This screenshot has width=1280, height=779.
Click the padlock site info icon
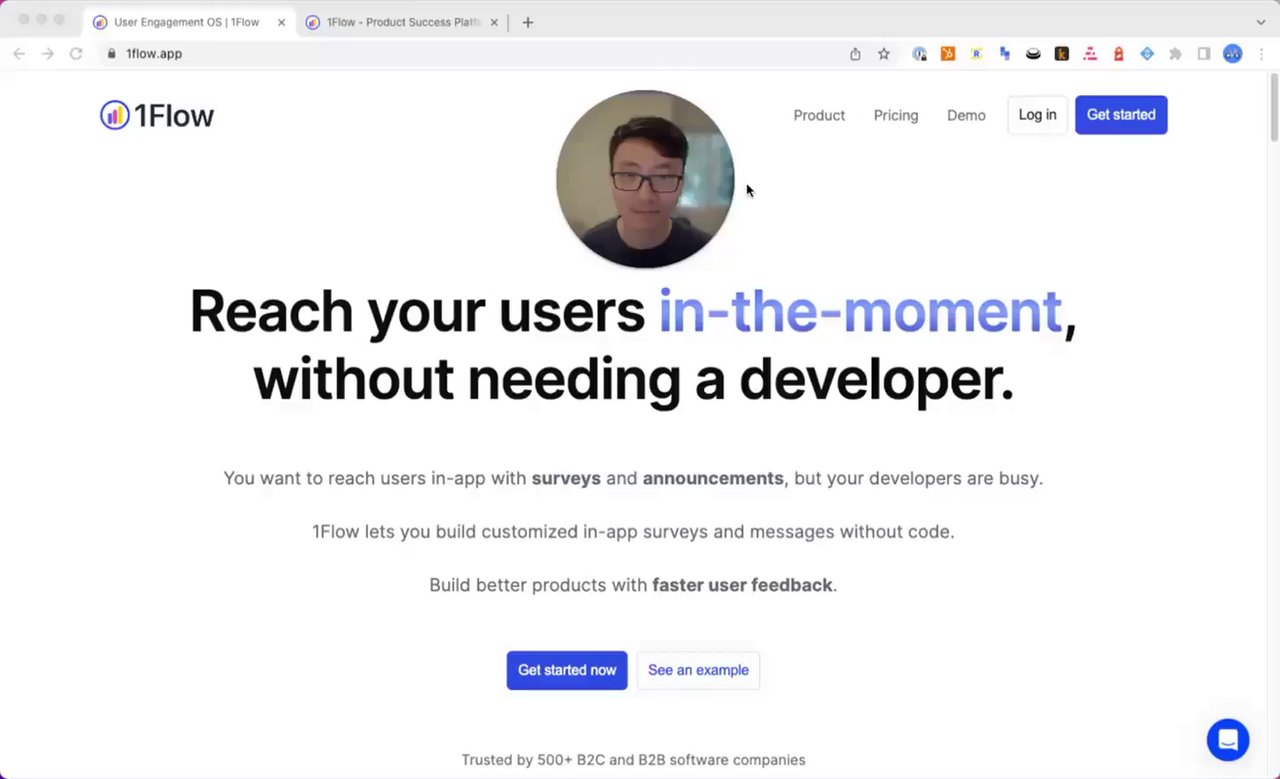[112, 54]
